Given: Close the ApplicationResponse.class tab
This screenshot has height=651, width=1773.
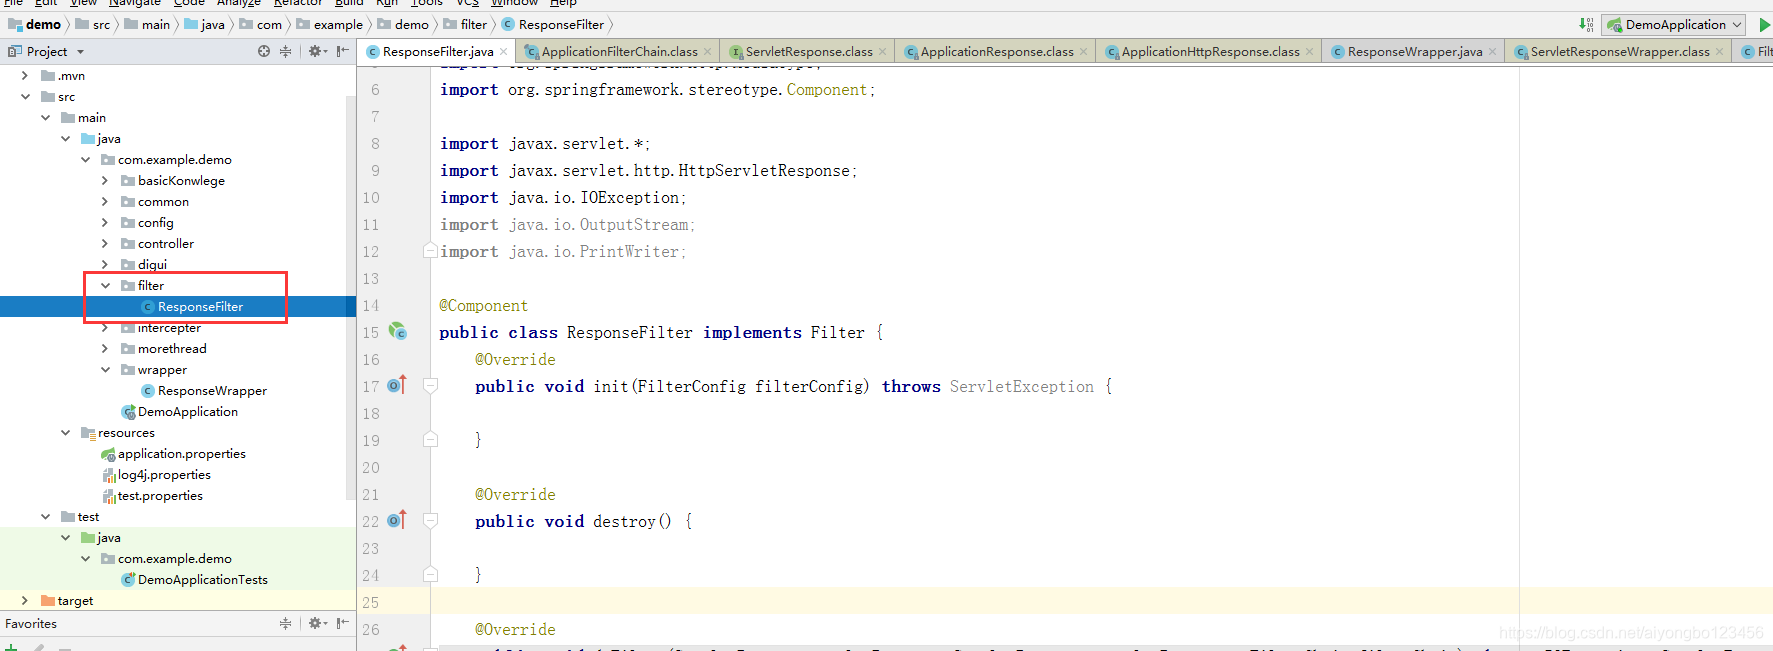Looking at the screenshot, I should [1084, 52].
